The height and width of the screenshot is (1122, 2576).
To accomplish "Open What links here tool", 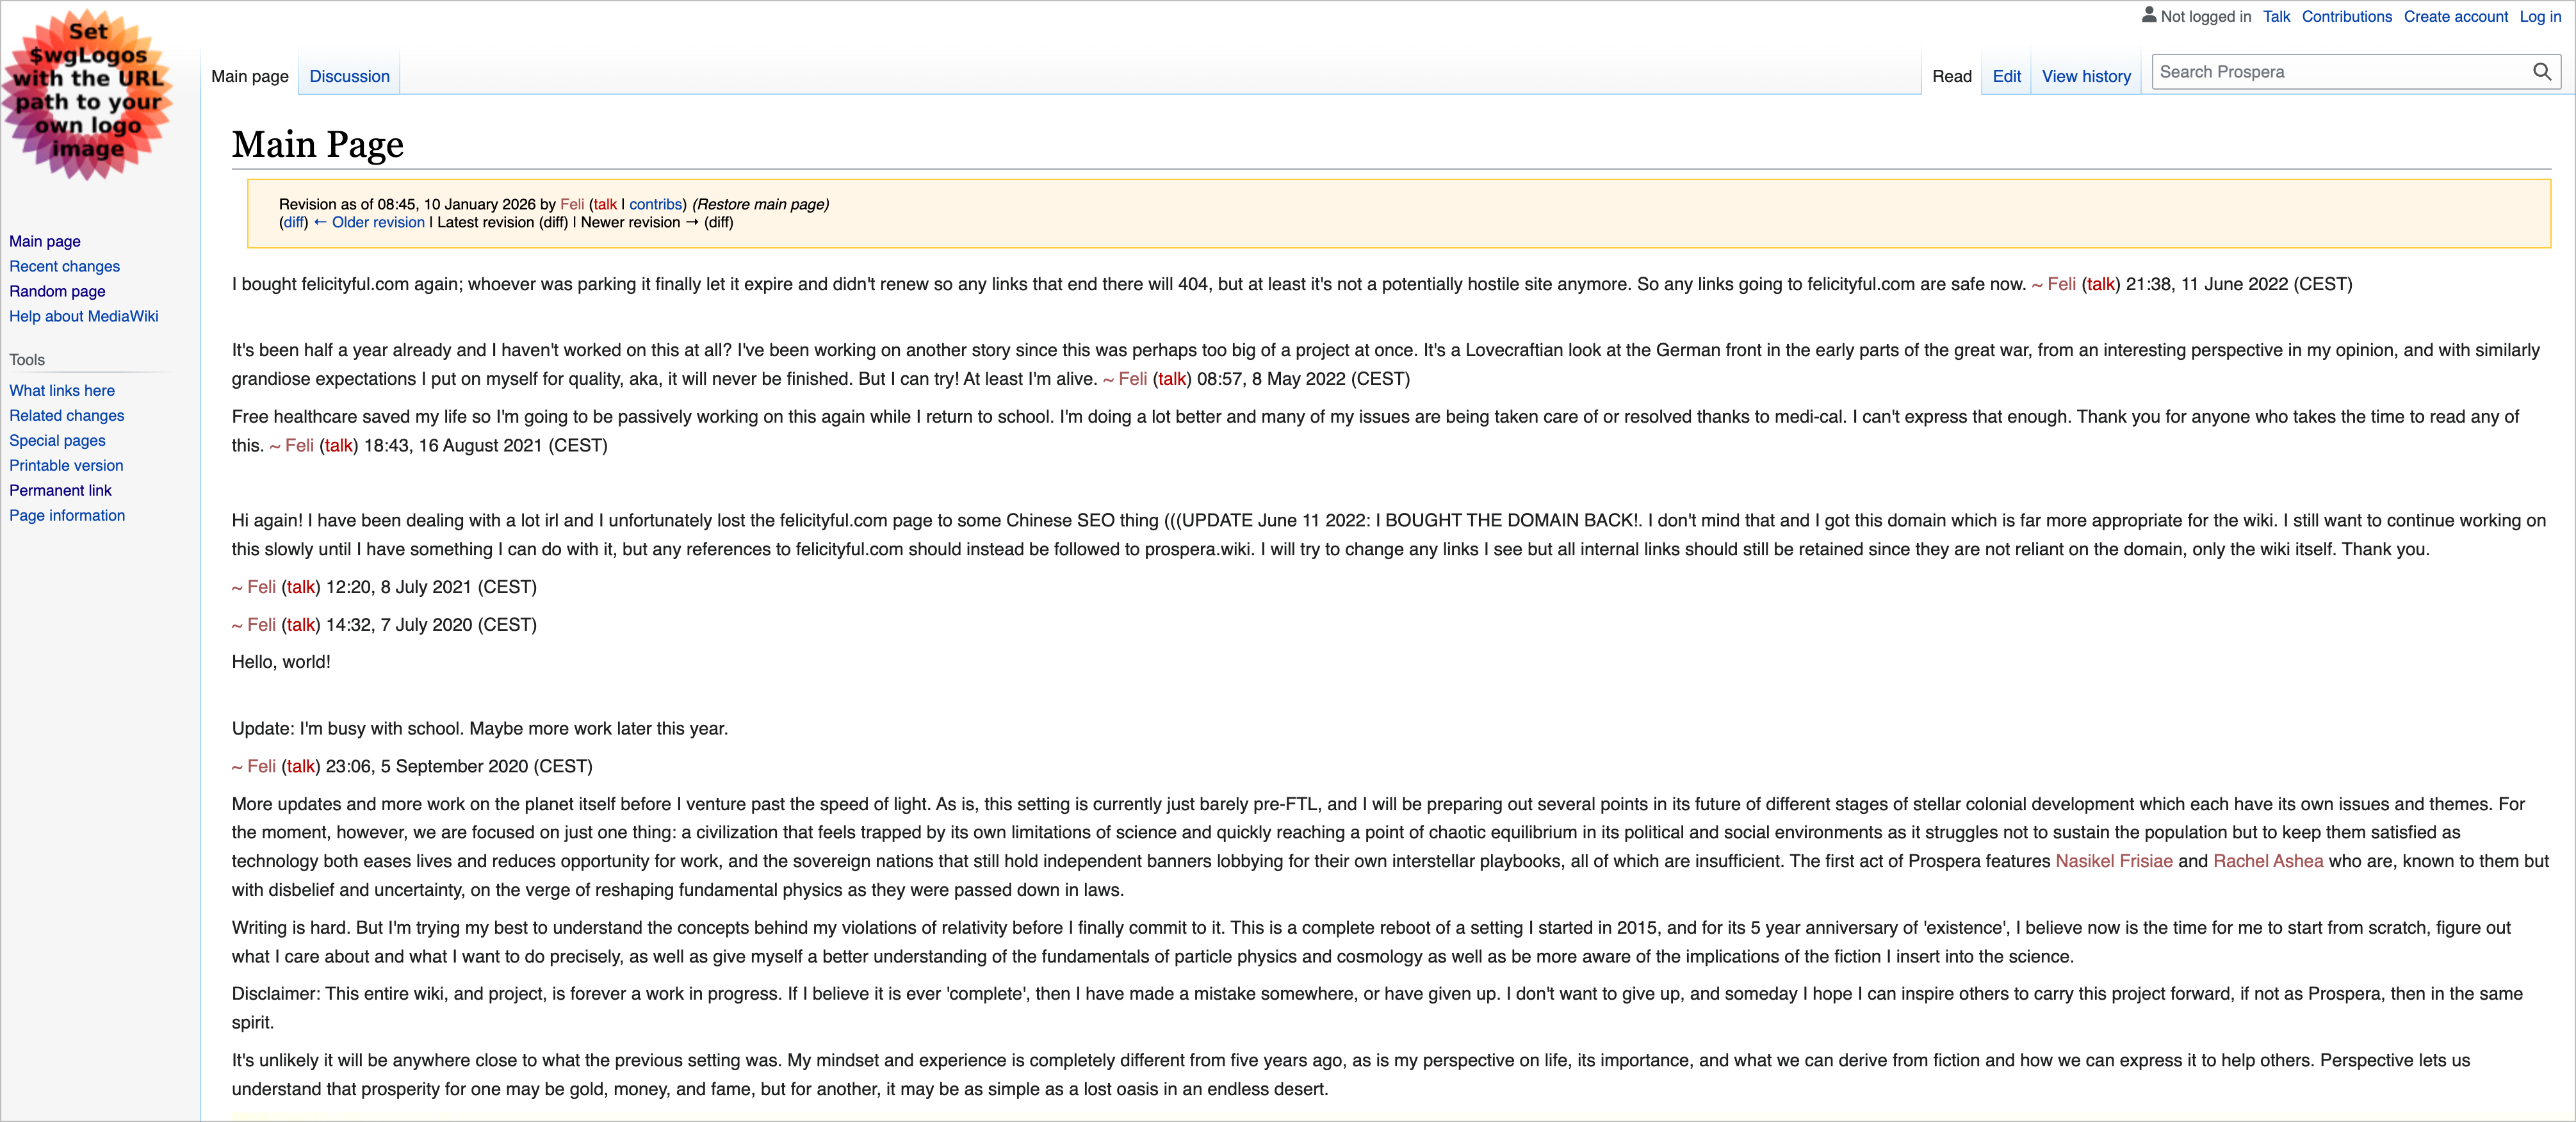I will pyautogui.click(x=62, y=390).
